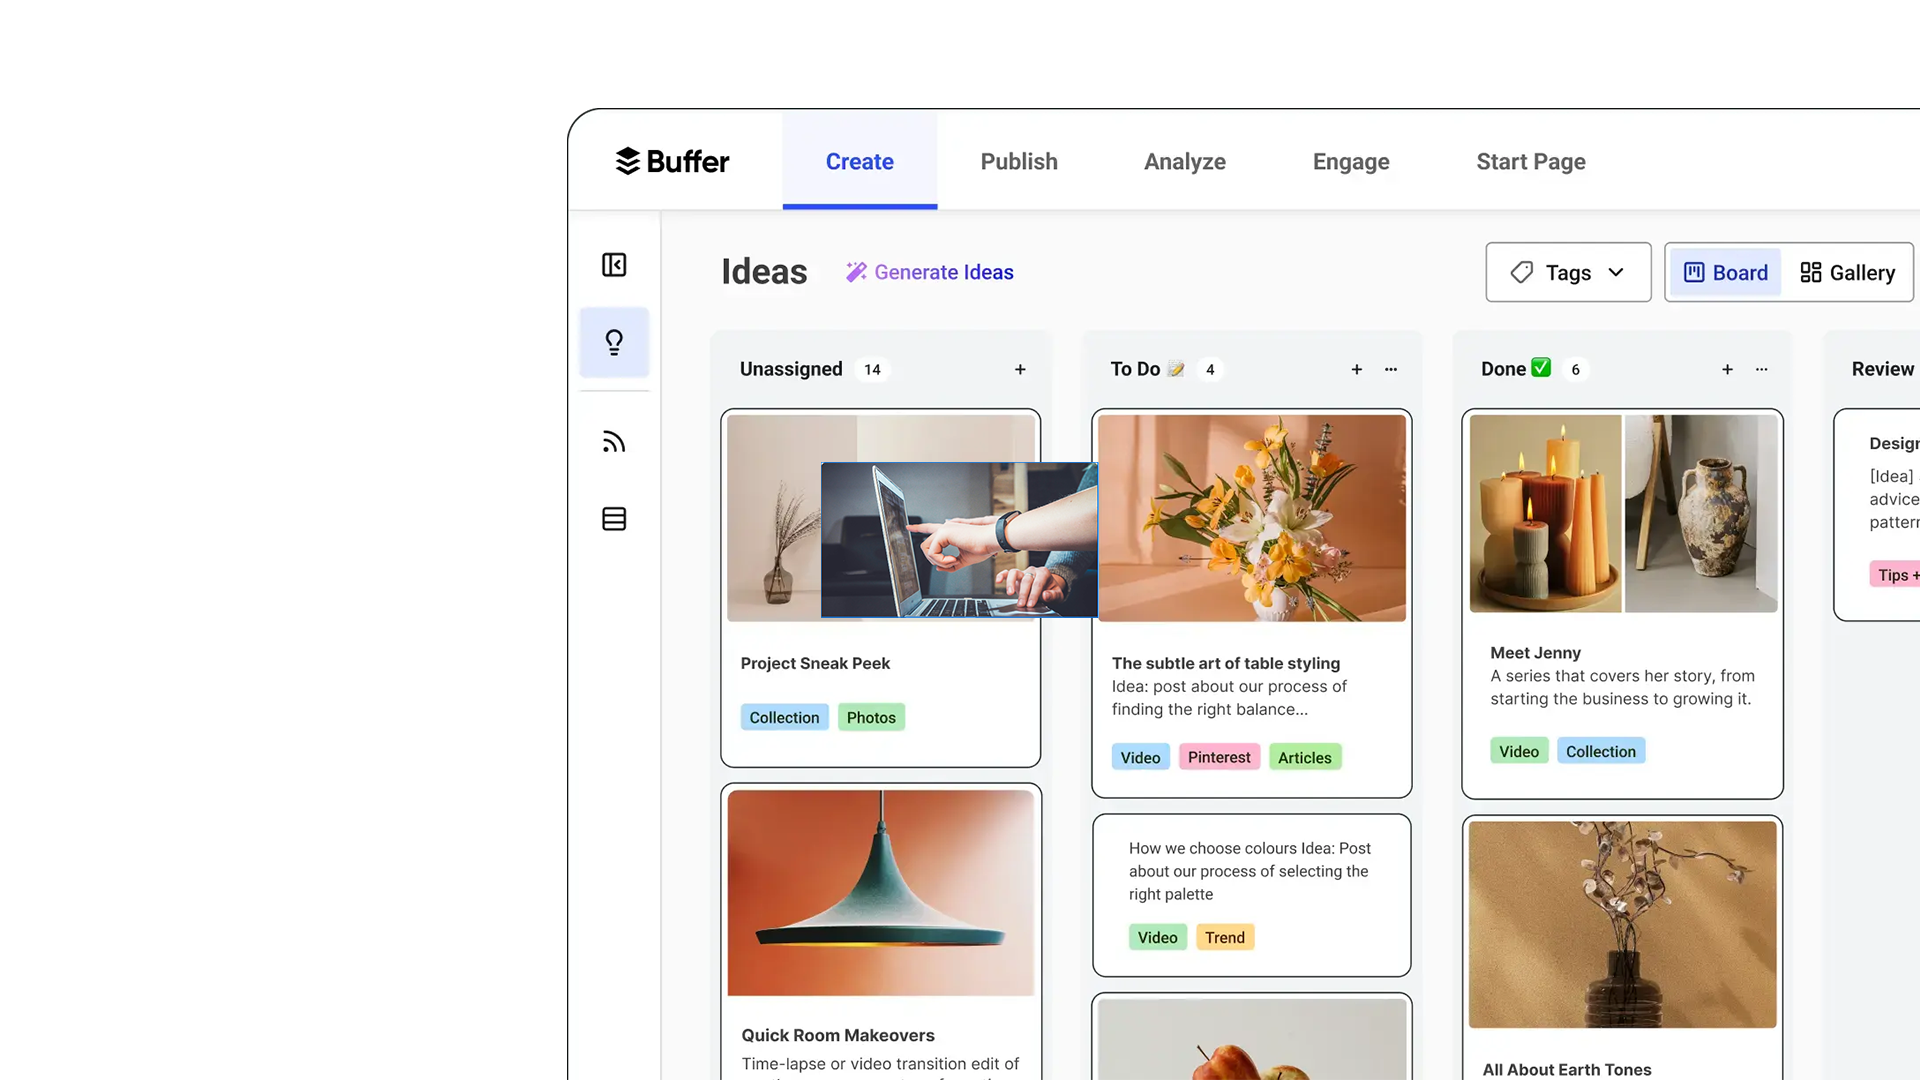Click the Buffer logo
Image resolution: width=1920 pixels, height=1080 pixels.
click(x=672, y=161)
